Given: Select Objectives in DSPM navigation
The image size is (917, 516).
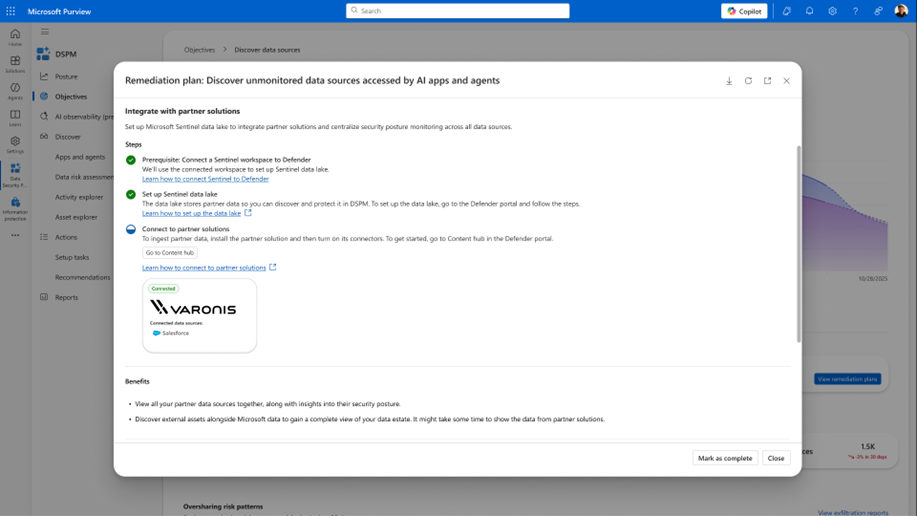Looking at the screenshot, I should point(71,97).
